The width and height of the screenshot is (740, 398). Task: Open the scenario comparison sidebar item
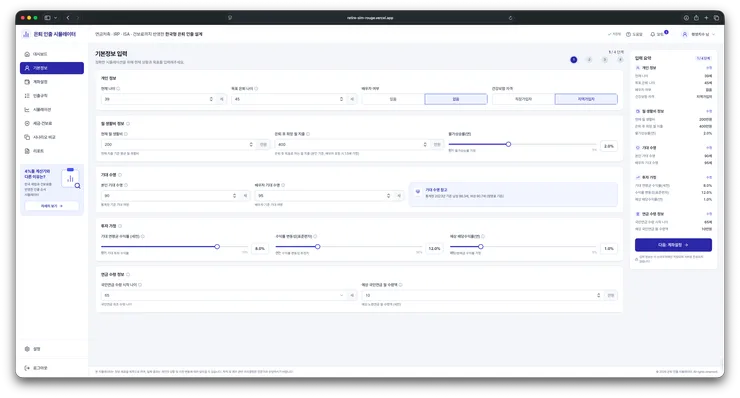52,137
